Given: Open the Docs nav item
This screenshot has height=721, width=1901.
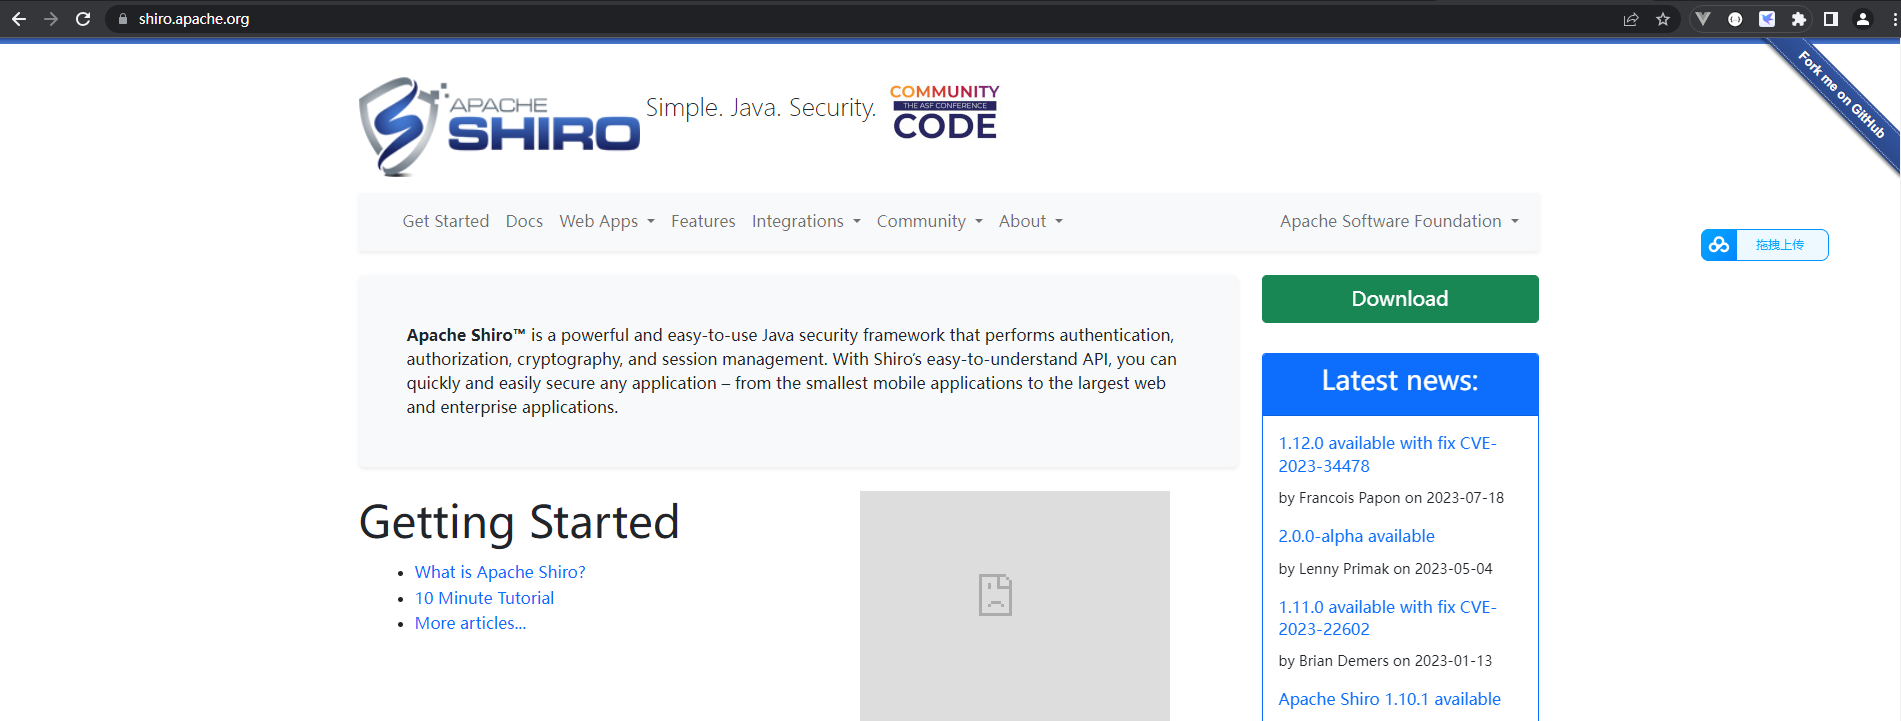Looking at the screenshot, I should point(524,221).
